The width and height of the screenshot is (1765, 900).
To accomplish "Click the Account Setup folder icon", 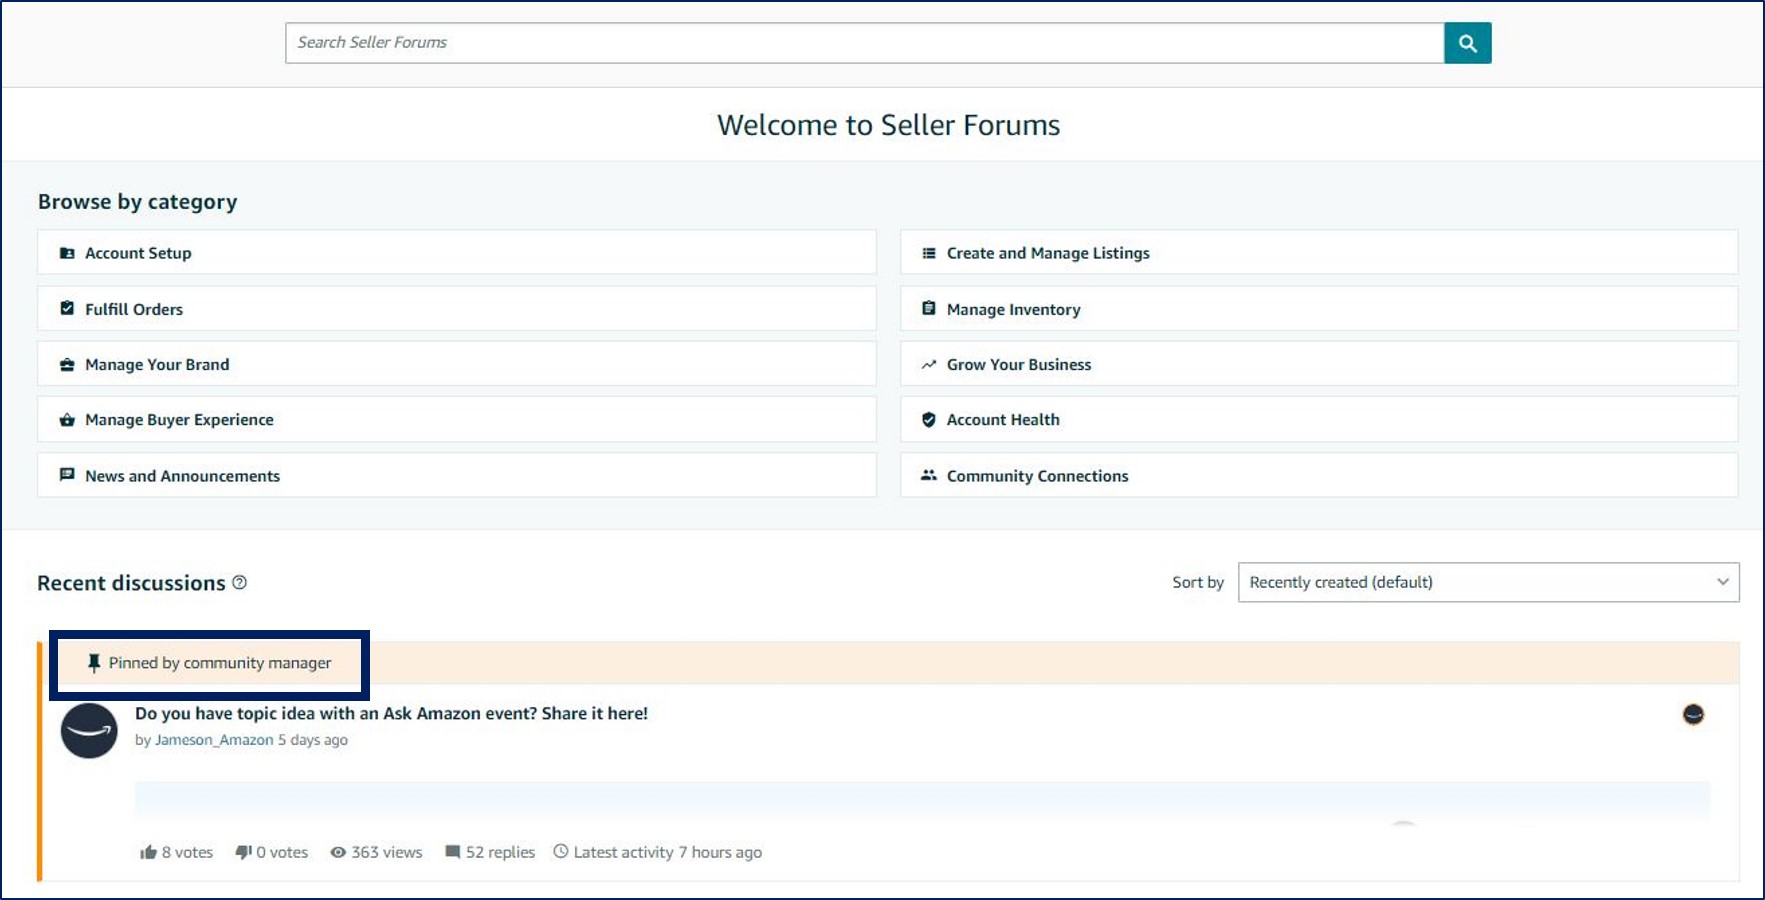I will [x=67, y=253].
